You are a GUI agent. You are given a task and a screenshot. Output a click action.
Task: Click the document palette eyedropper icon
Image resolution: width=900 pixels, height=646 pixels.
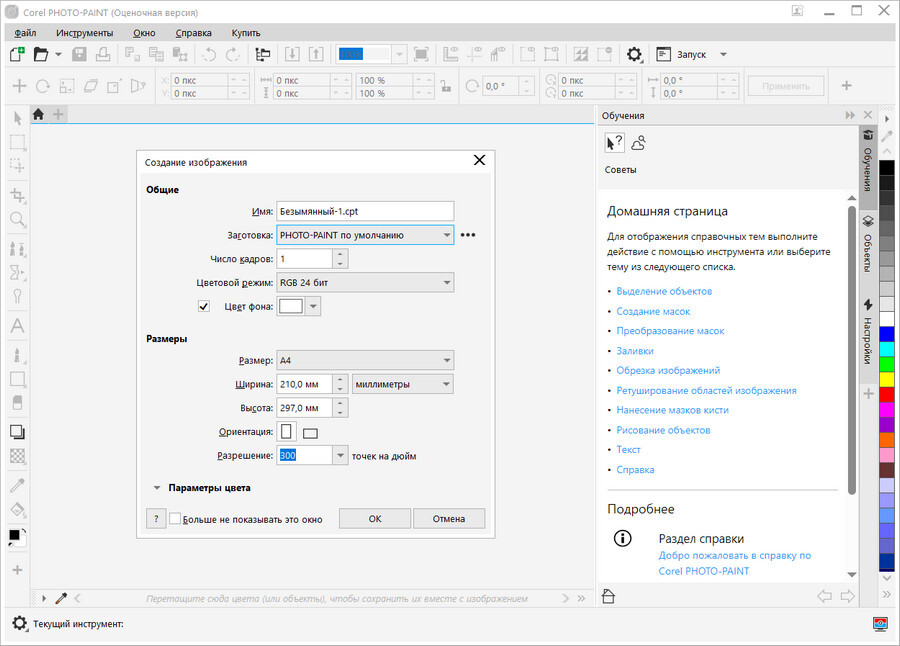coord(61,598)
